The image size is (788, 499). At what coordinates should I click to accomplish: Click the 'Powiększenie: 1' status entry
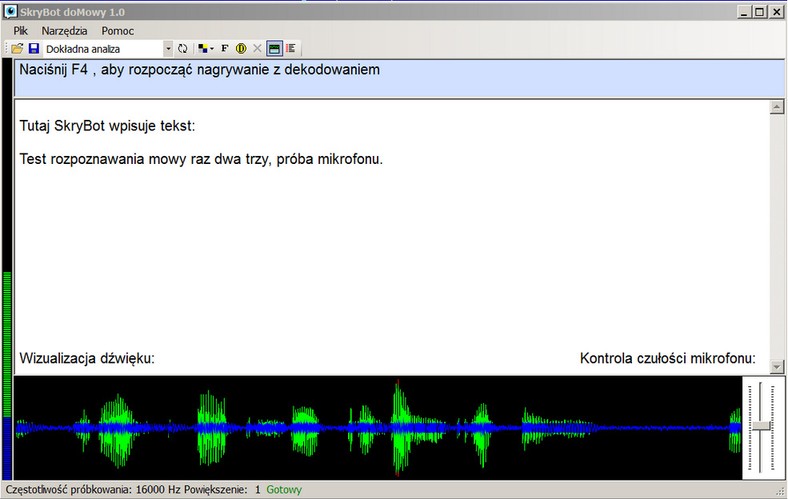(x=222, y=489)
